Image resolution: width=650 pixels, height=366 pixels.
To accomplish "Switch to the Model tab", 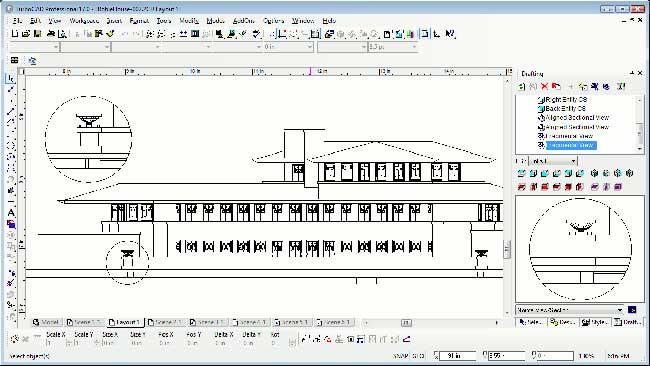I will [46, 322].
